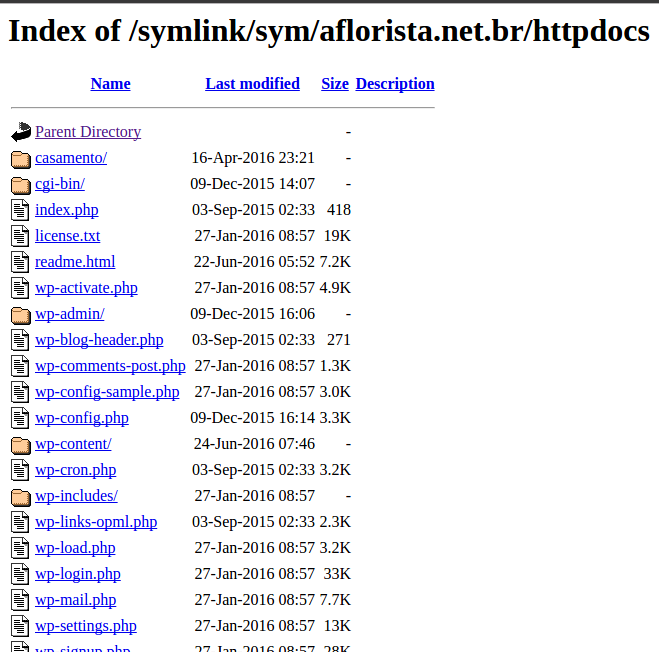Click the file icon beside wp-settings.php
The width and height of the screenshot is (659, 652).
[20, 626]
